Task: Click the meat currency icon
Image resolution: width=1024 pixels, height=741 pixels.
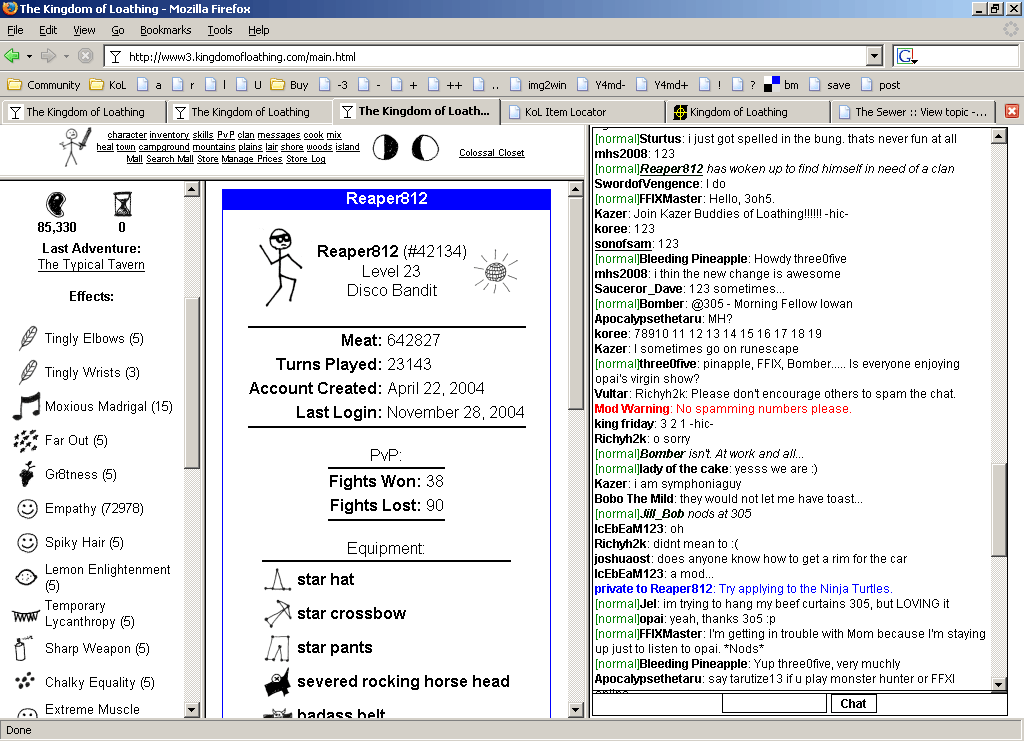Action: coord(56,204)
